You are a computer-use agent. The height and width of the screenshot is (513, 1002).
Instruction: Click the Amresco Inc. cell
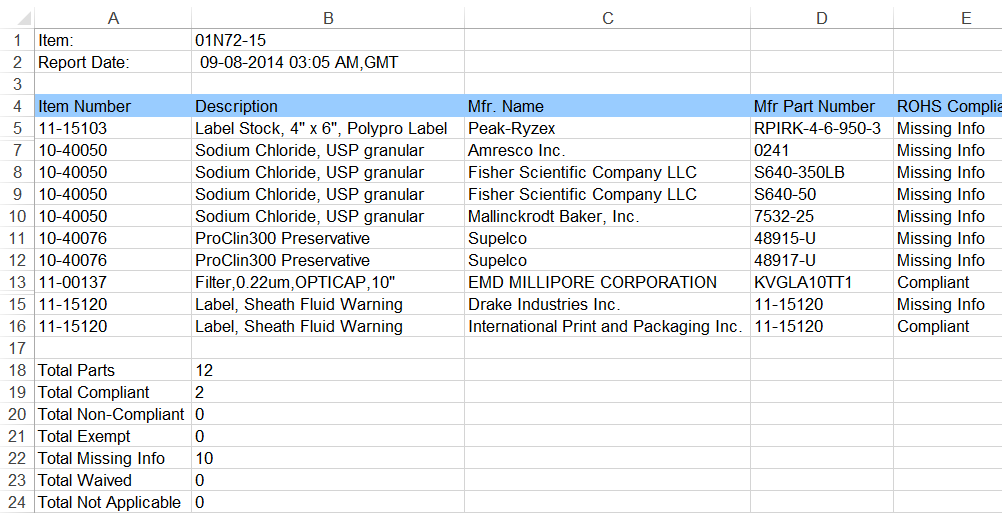pos(607,150)
